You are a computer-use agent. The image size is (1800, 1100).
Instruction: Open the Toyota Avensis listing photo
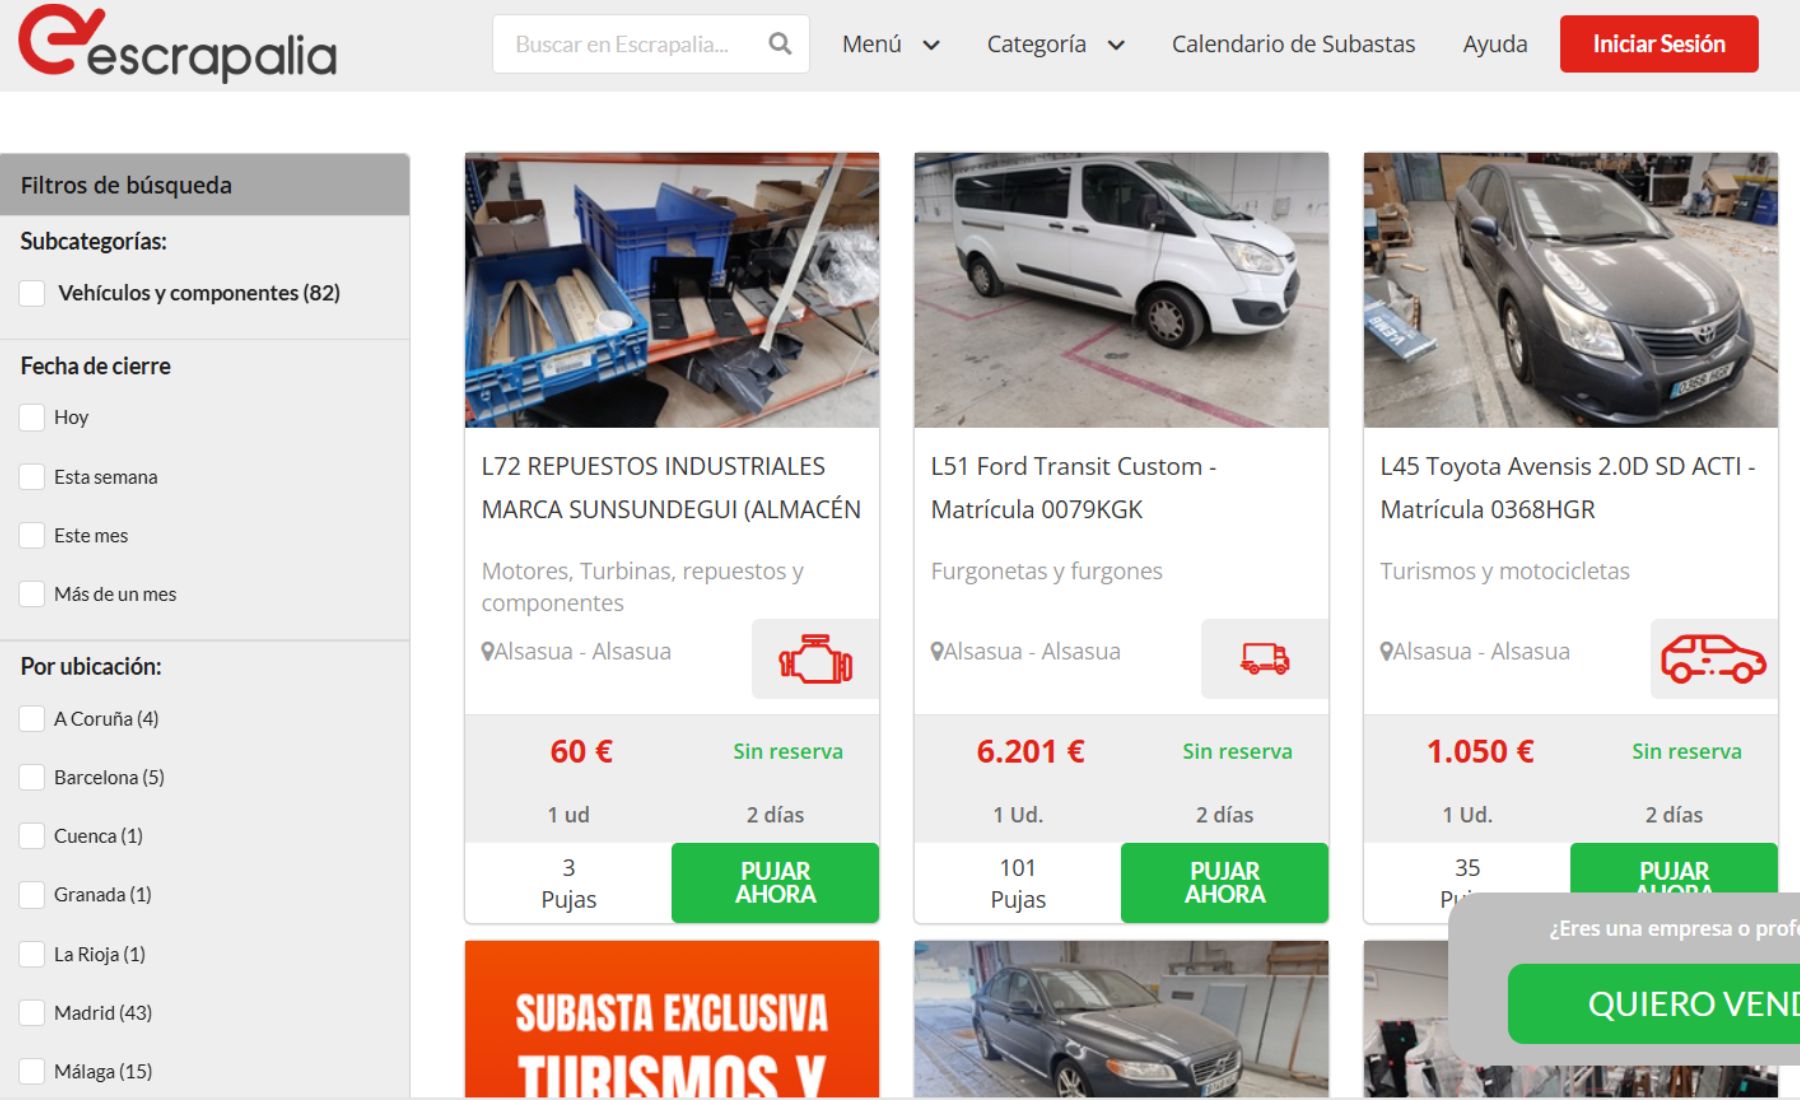pyautogui.click(x=1570, y=290)
